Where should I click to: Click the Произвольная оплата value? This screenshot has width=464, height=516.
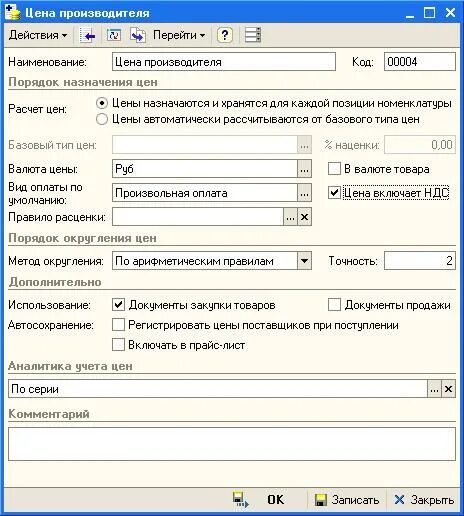point(171,193)
